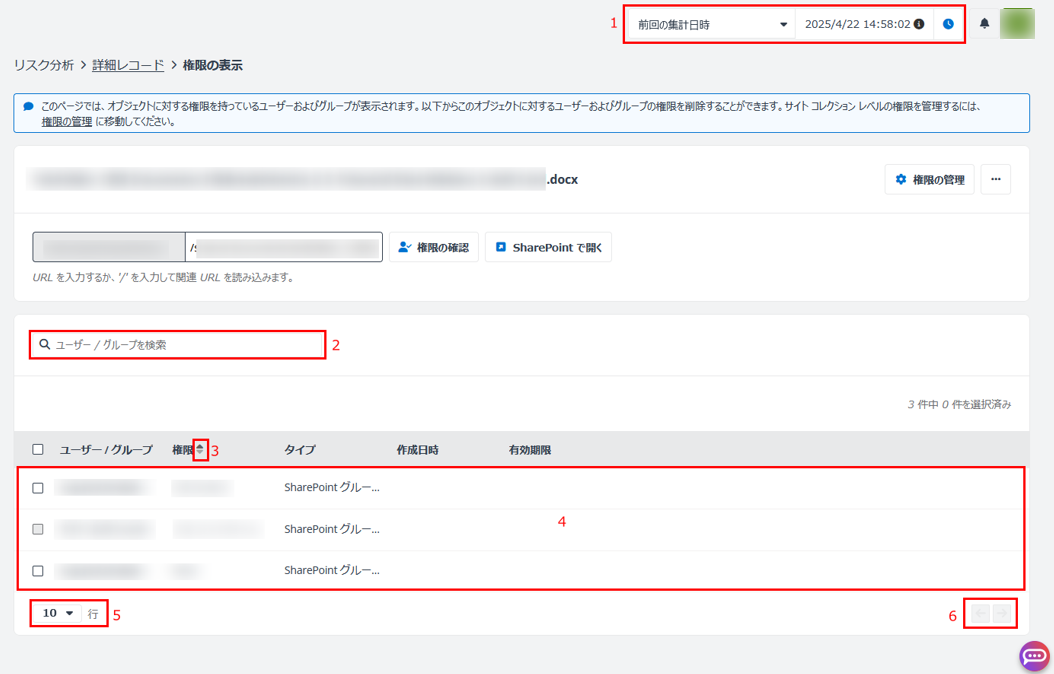Click the 有効期限 column header

(x=530, y=450)
